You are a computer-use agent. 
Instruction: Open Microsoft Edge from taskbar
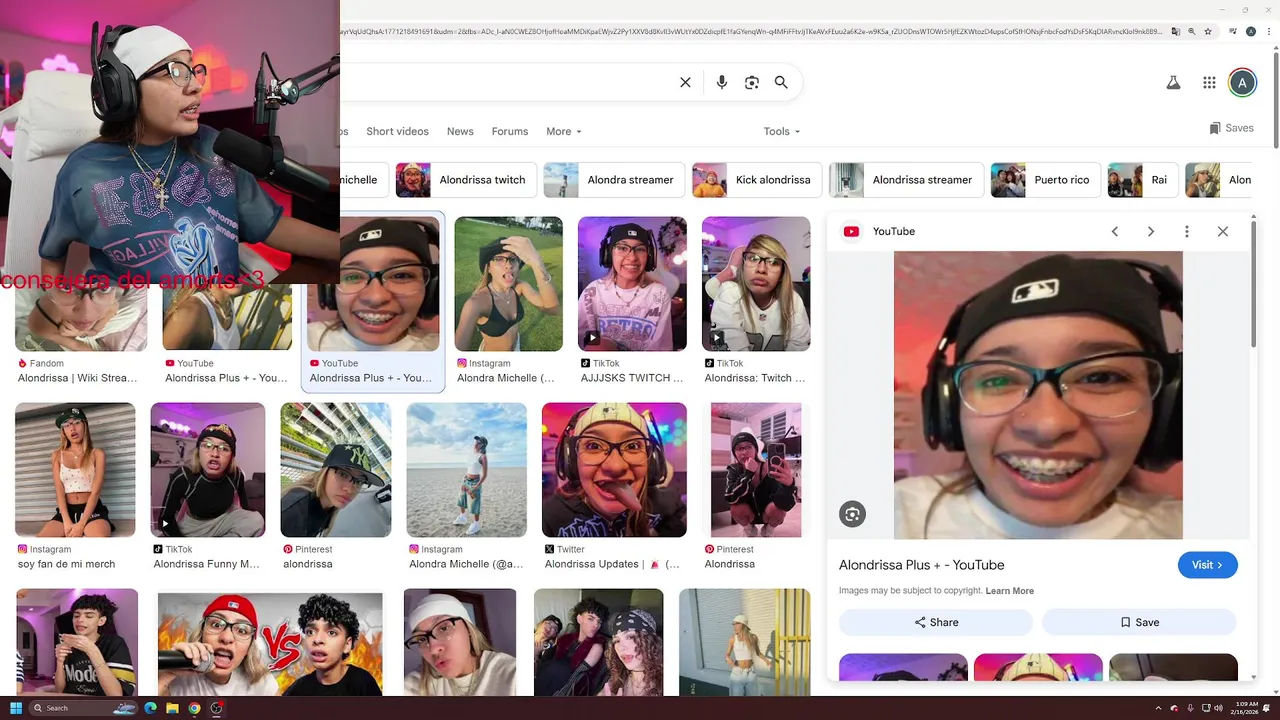point(150,708)
